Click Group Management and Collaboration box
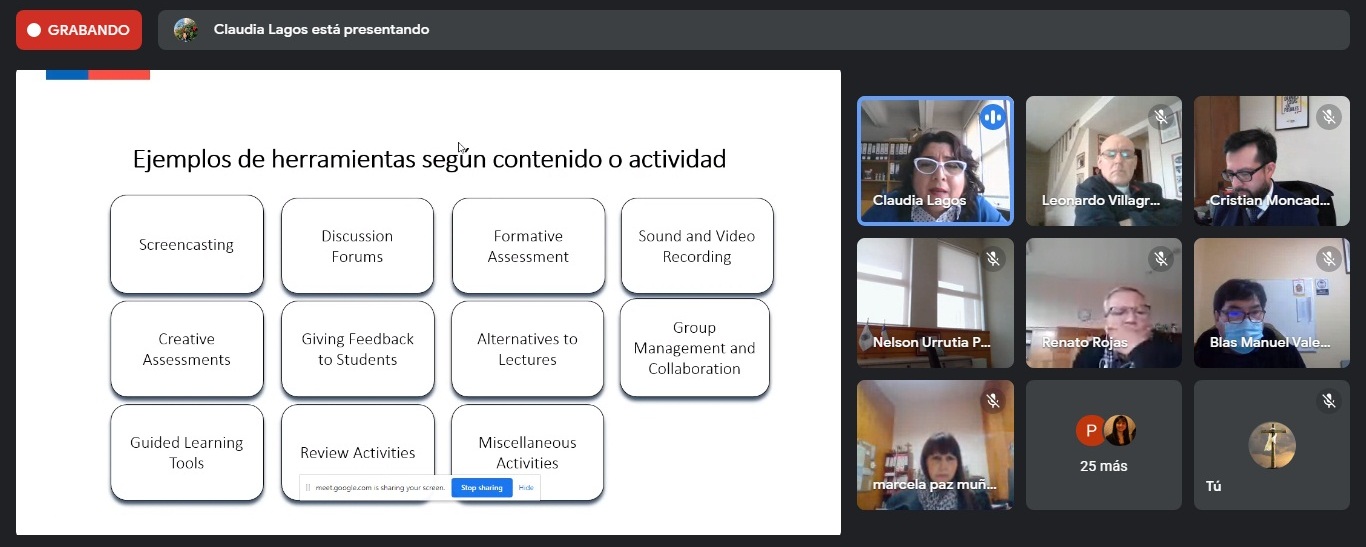This screenshot has width=1366, height=547. pos(694,348)
